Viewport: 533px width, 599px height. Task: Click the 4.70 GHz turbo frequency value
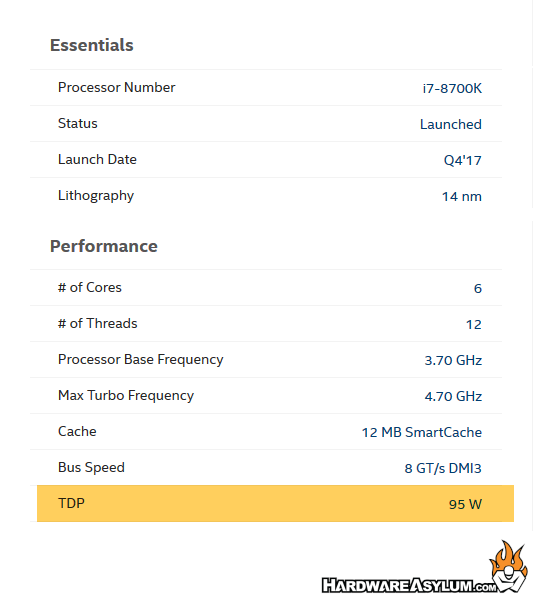[453, 396]
